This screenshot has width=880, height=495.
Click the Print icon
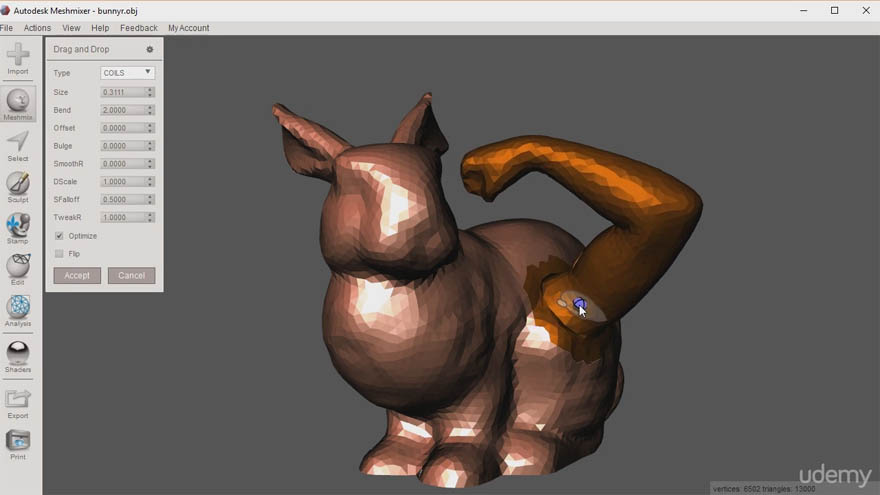tap(18, 444)
